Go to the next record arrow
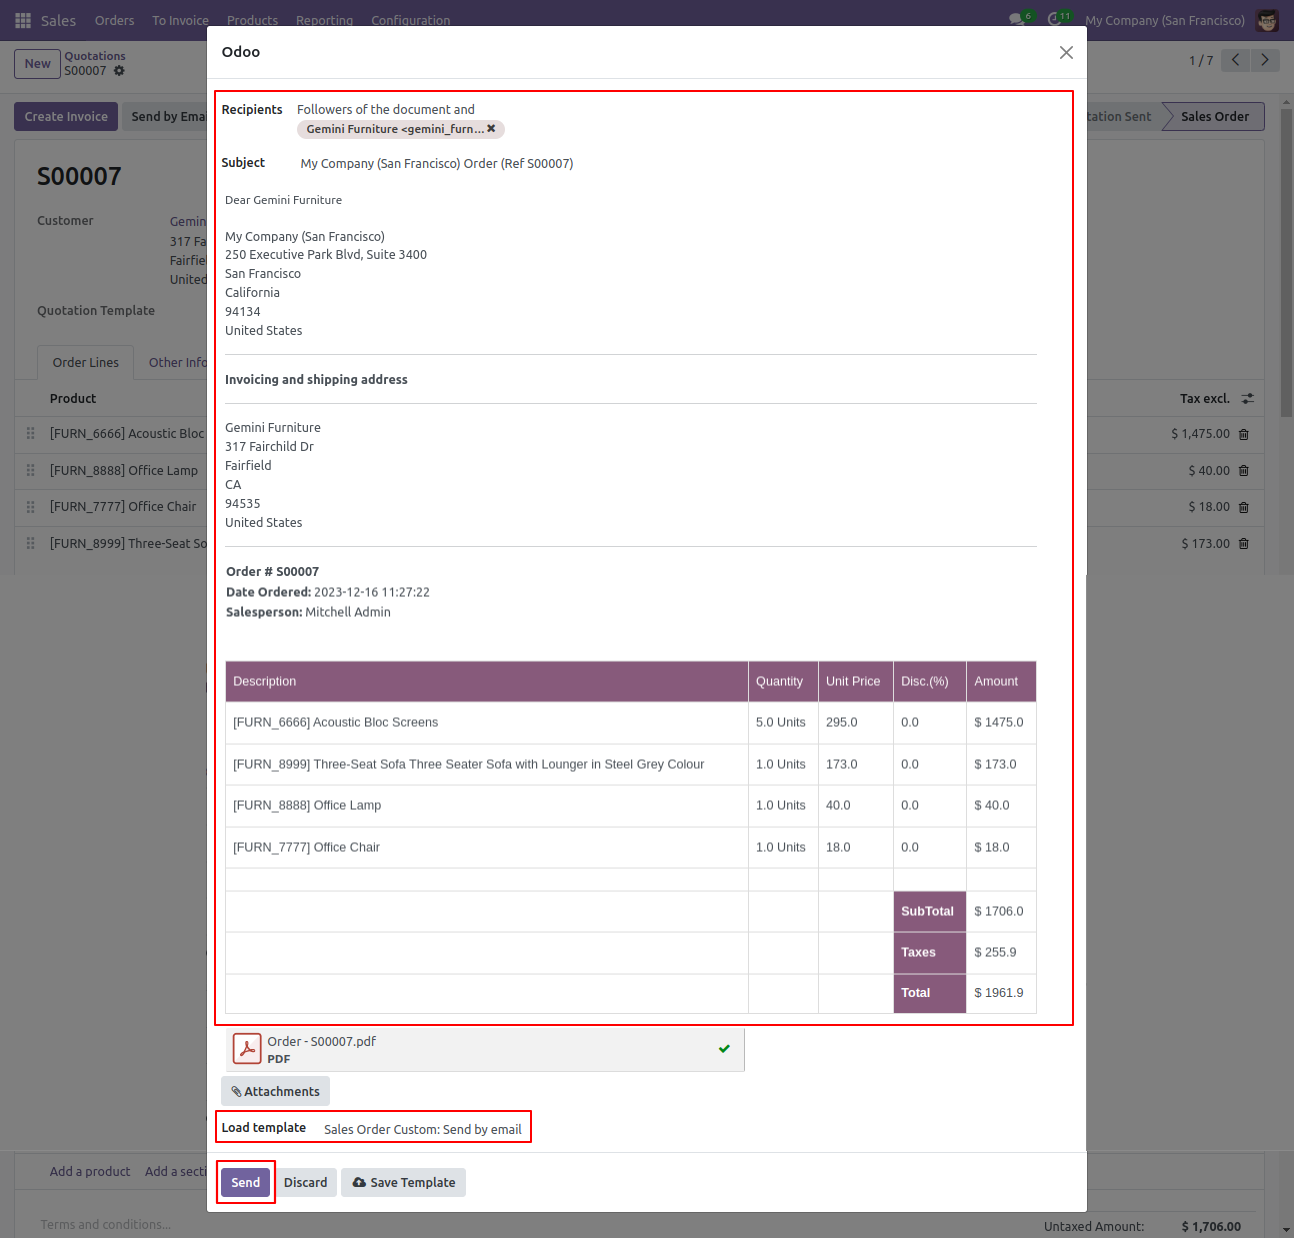Viewport: 1294px width, 1240px height. (x=1265, y=60)
